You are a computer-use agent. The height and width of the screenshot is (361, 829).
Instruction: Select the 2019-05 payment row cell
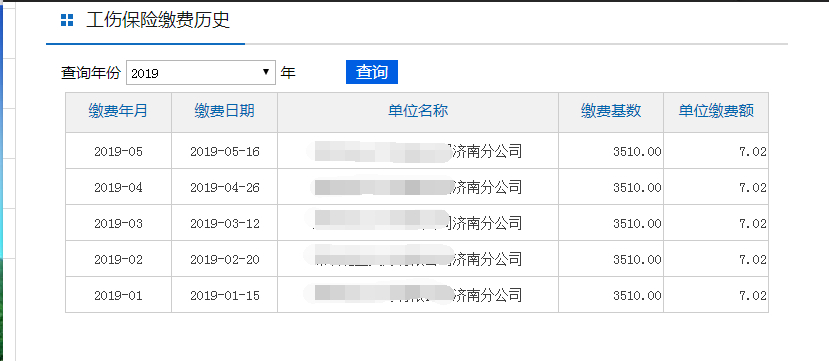118,151
